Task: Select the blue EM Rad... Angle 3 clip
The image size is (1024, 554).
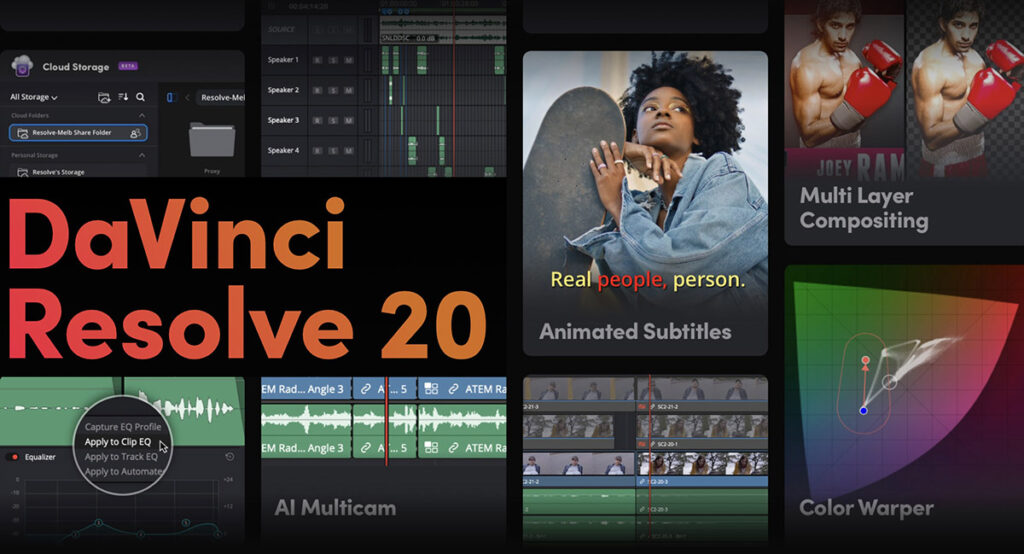Action: pos(306,389)
